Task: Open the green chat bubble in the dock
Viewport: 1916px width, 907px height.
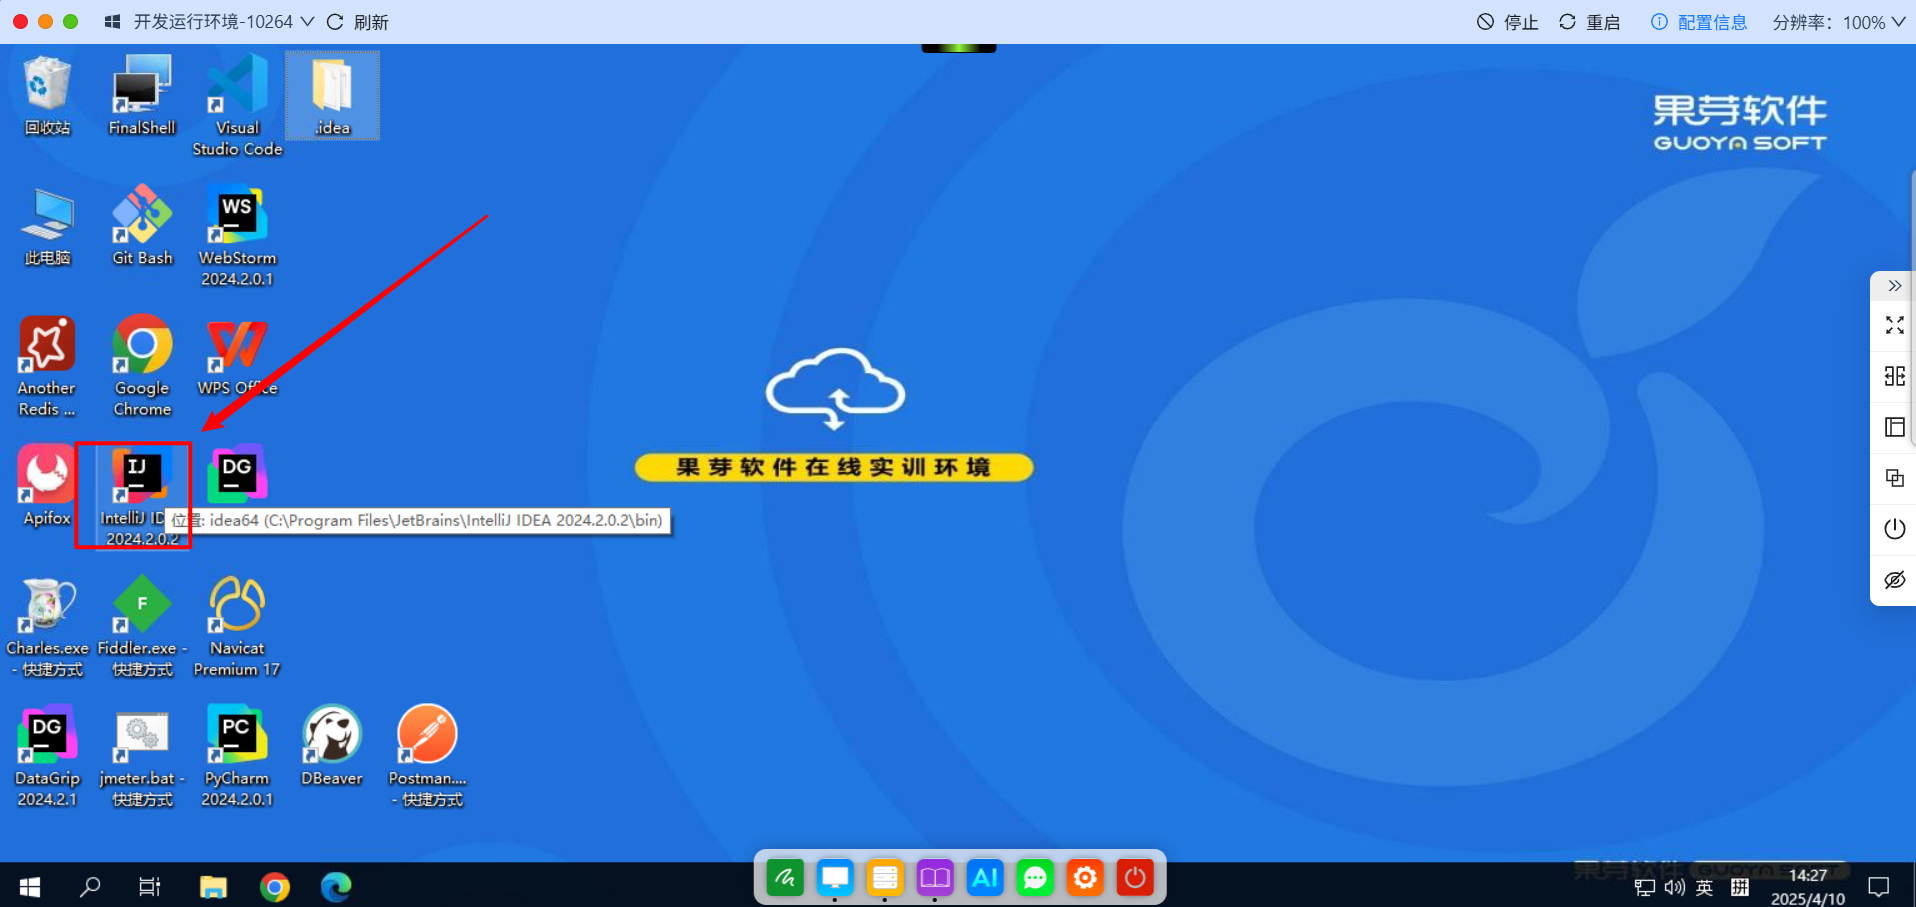Action: (1035, 878)
